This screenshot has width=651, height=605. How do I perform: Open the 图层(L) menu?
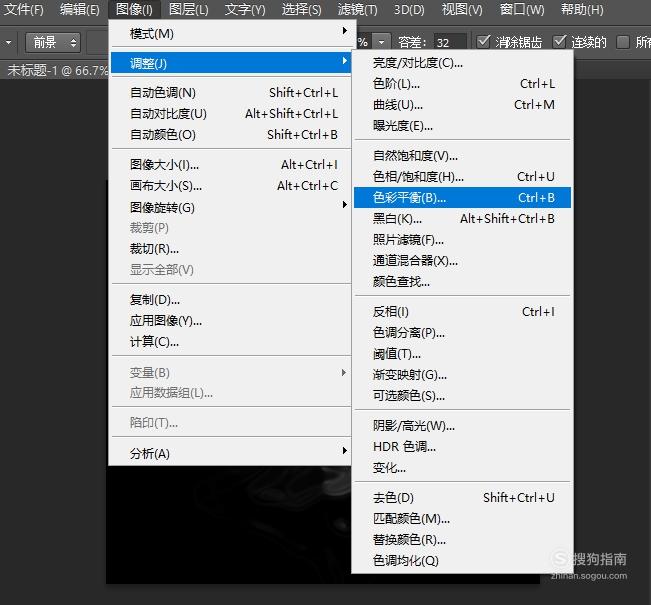(x=189, y=9)
